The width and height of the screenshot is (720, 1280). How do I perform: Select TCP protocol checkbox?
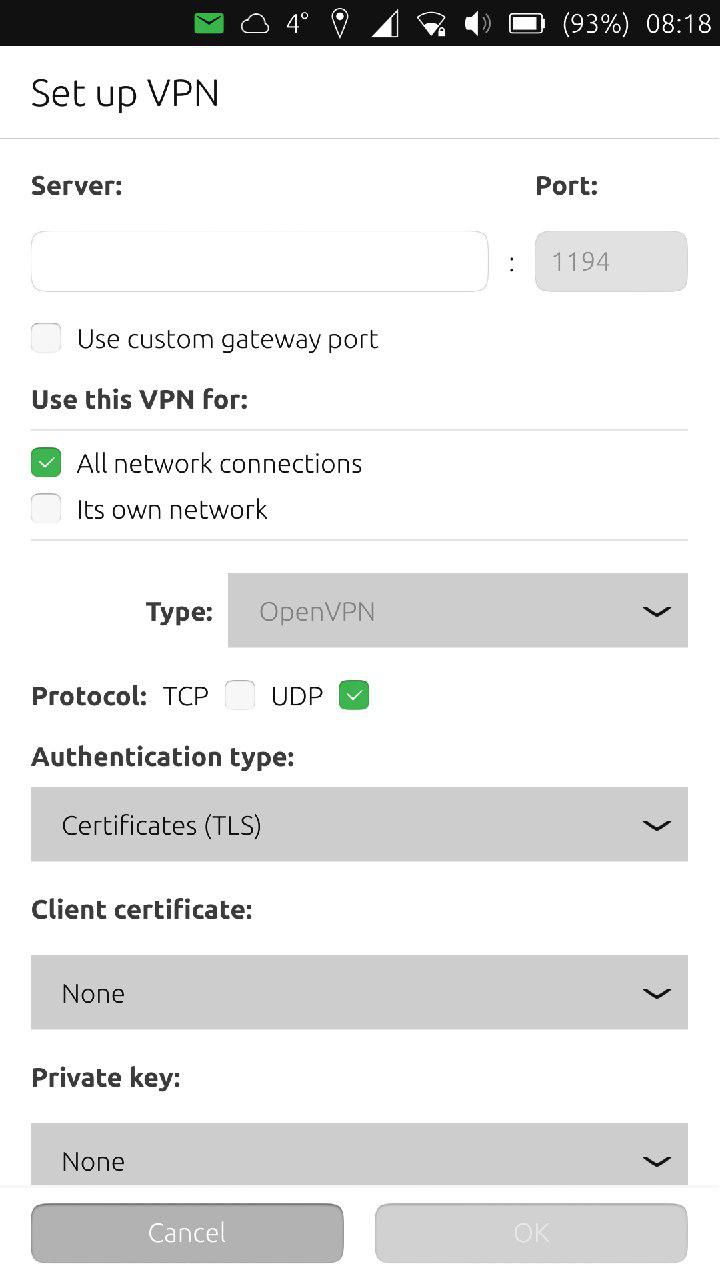coord(240,695)
